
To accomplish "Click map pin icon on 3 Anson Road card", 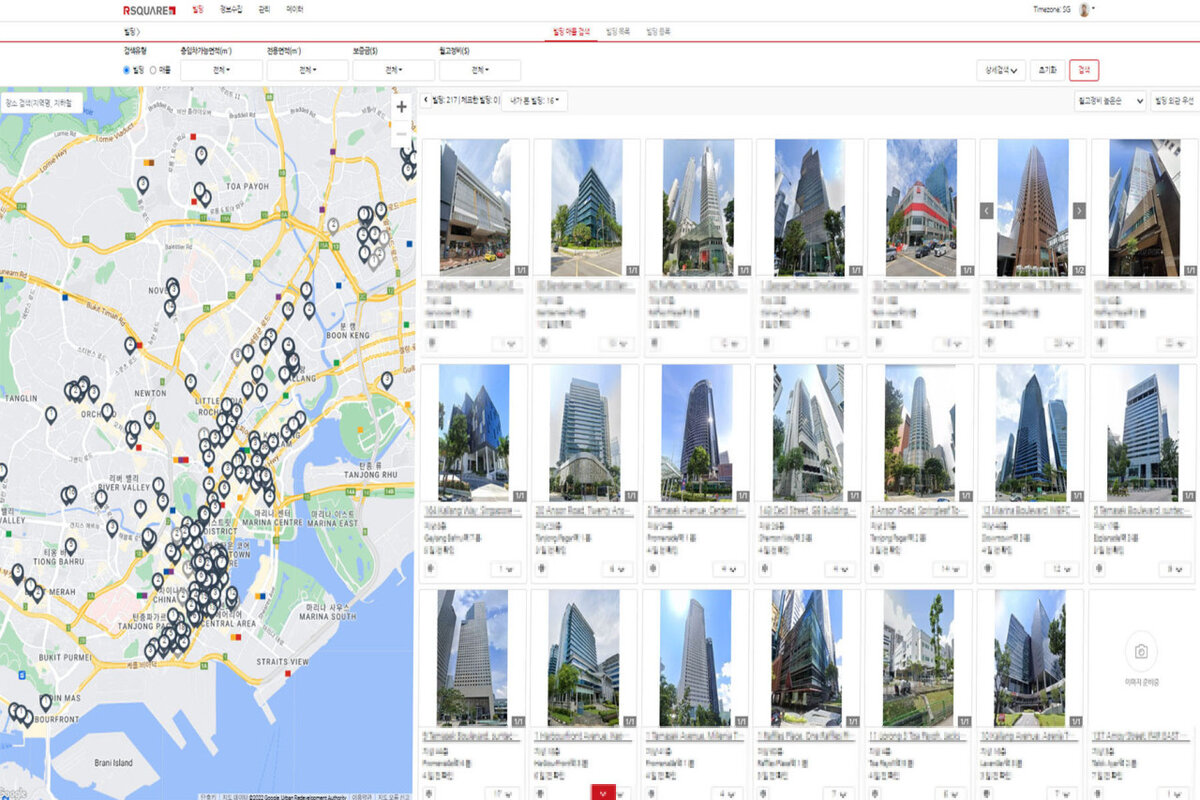I will coord(877,569).
